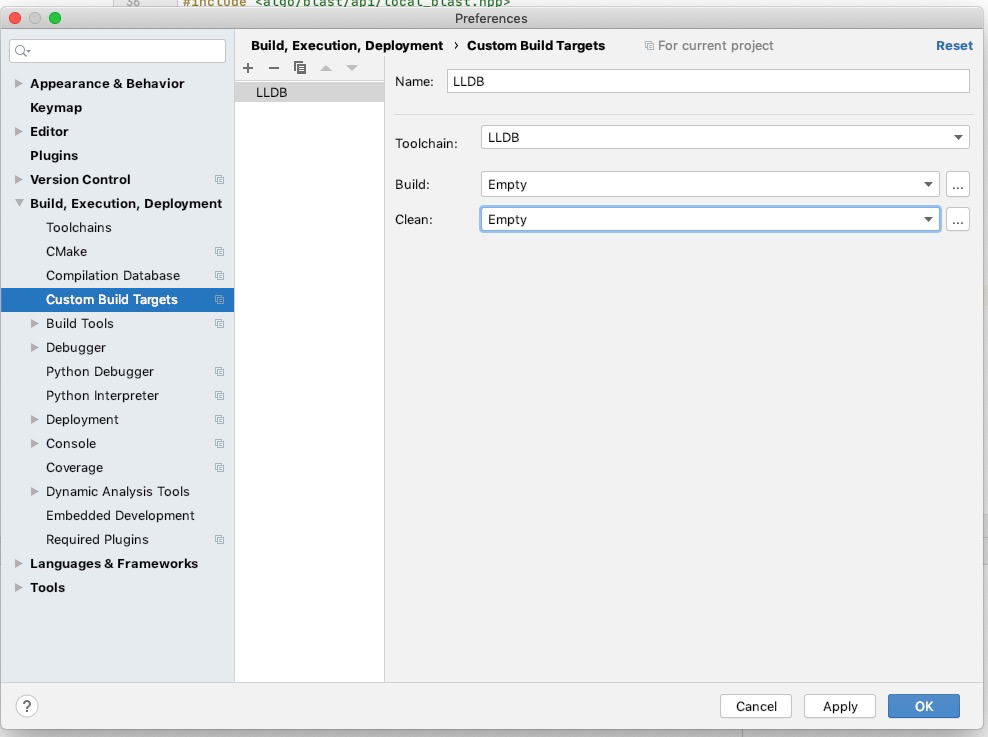Open Embedded Development settings

point(120,515)
